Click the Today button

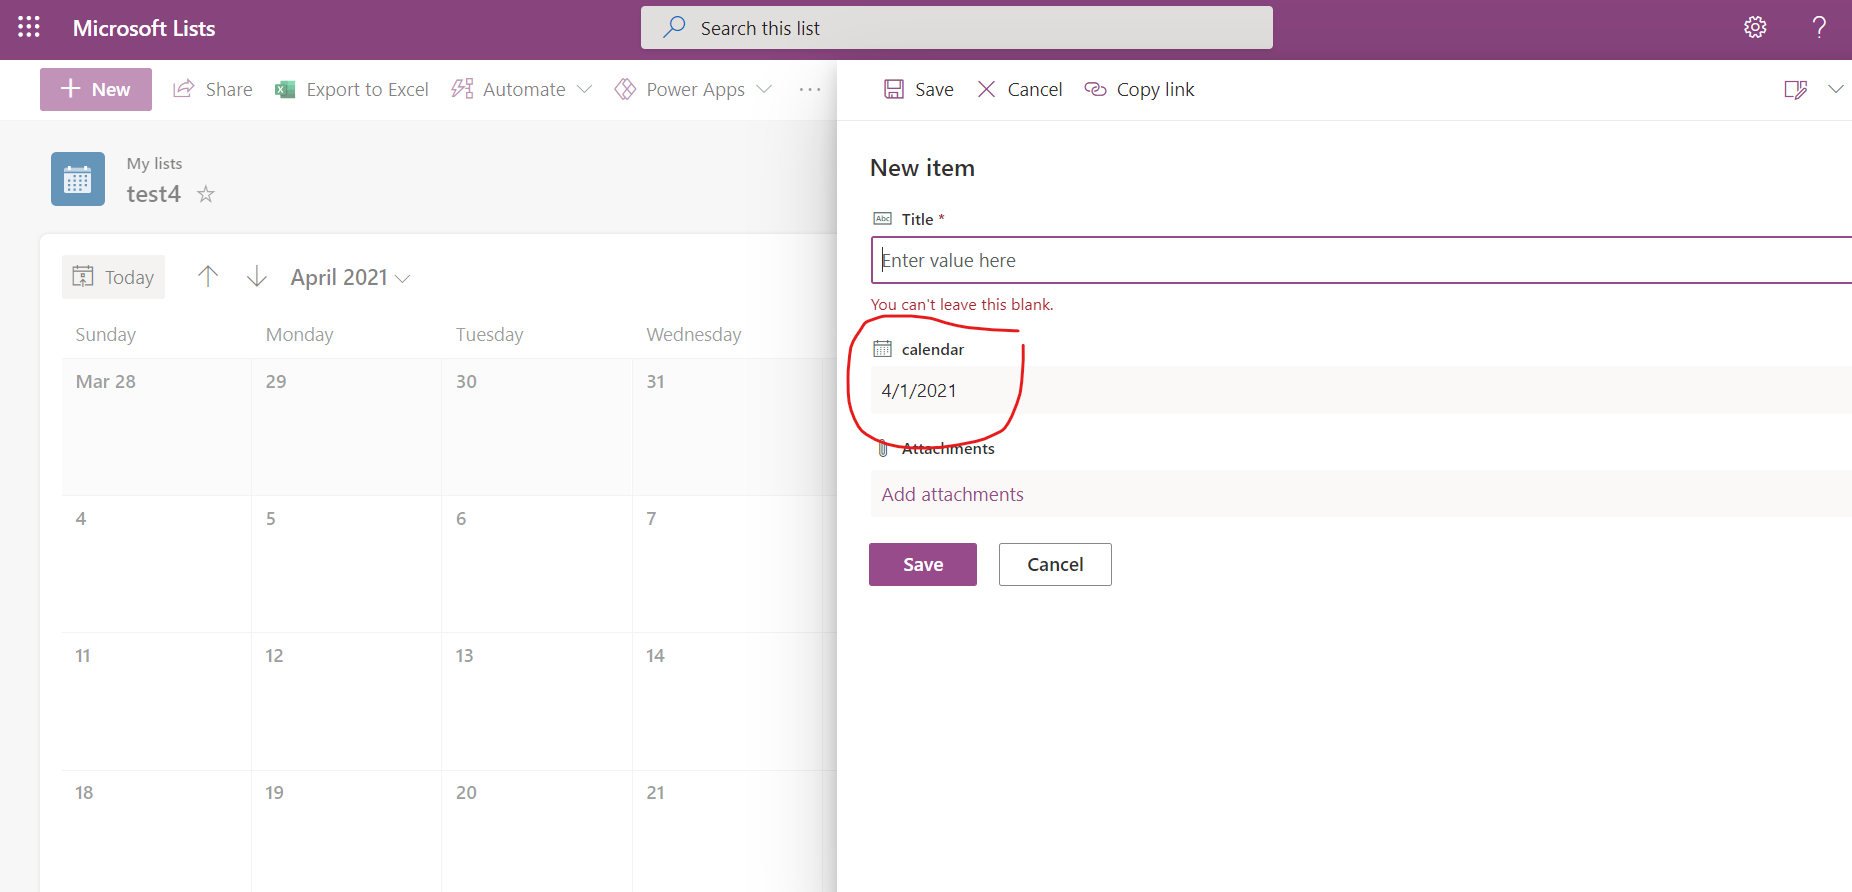(114, 277)
